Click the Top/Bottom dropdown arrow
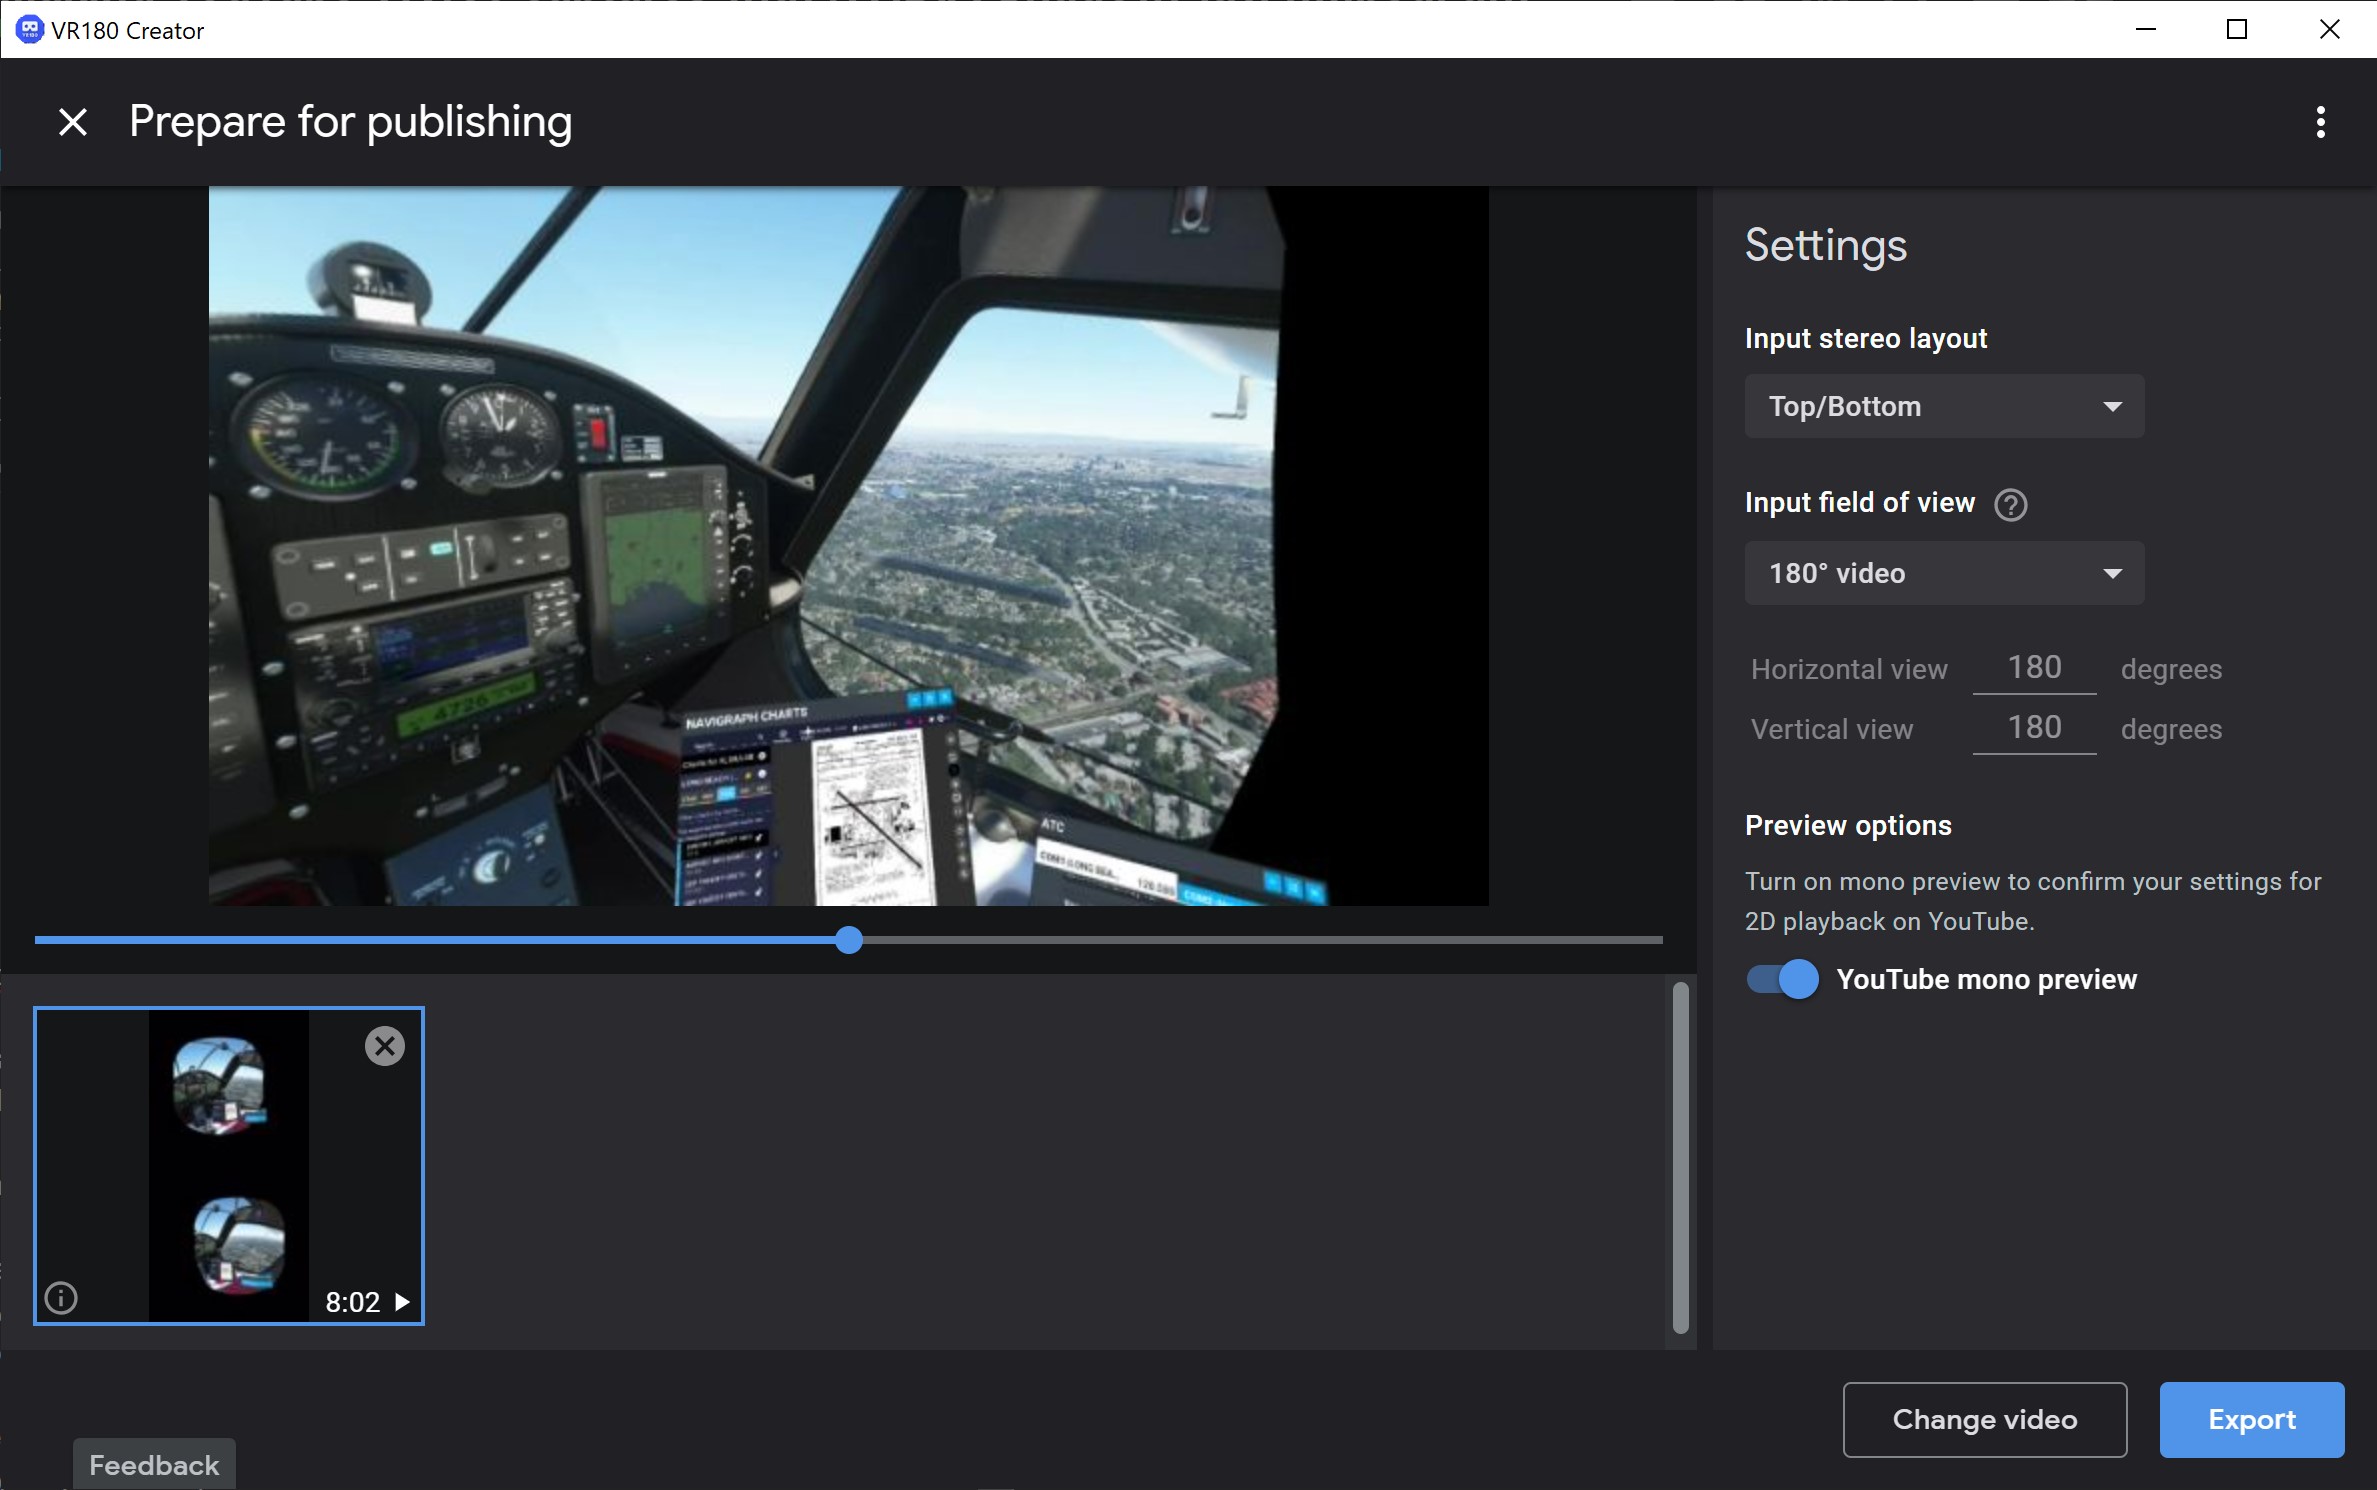 pos(2112,407)
